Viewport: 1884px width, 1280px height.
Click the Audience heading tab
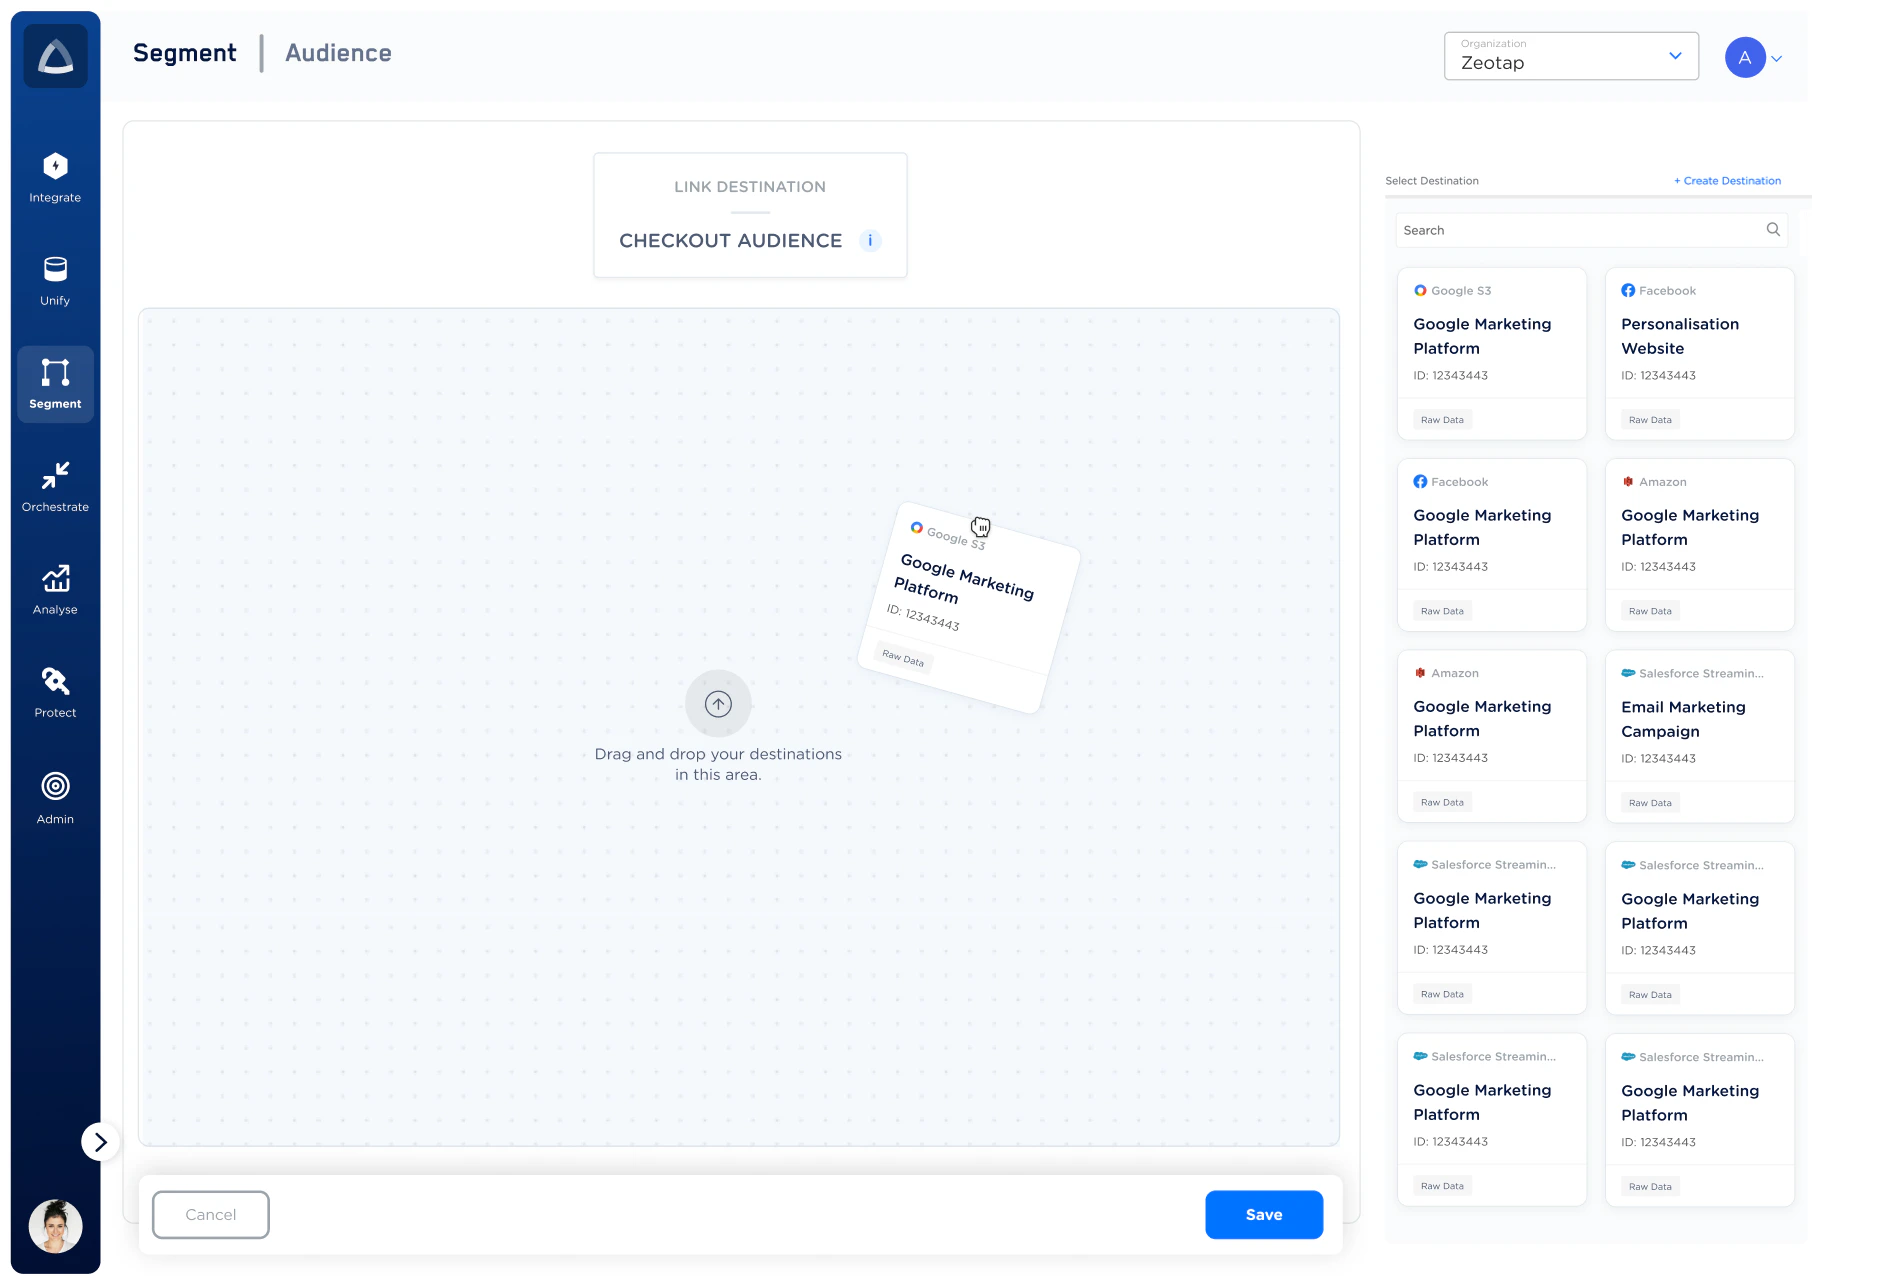point(338,53)
